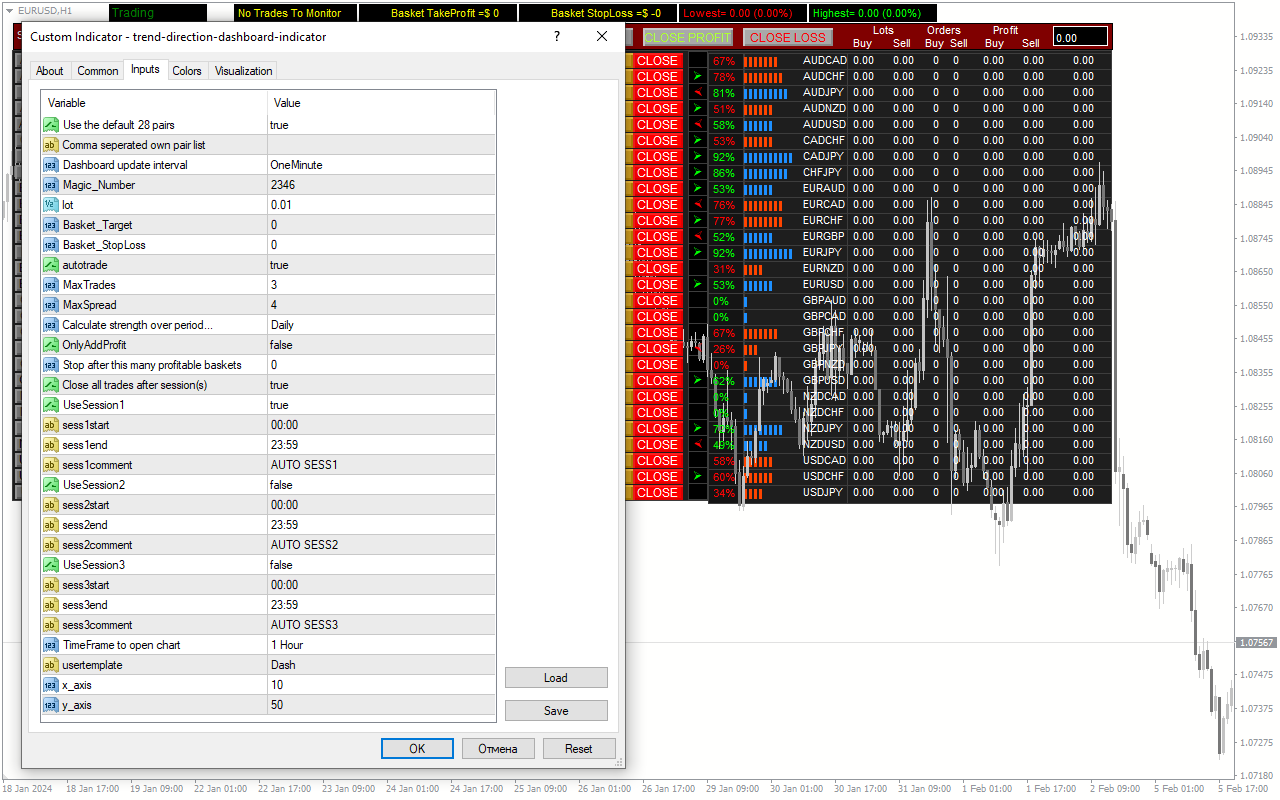Click the icon beside 'Calculate strength over period'
The width and height of the screenshot is (1280, 800).
coord(51,325)
